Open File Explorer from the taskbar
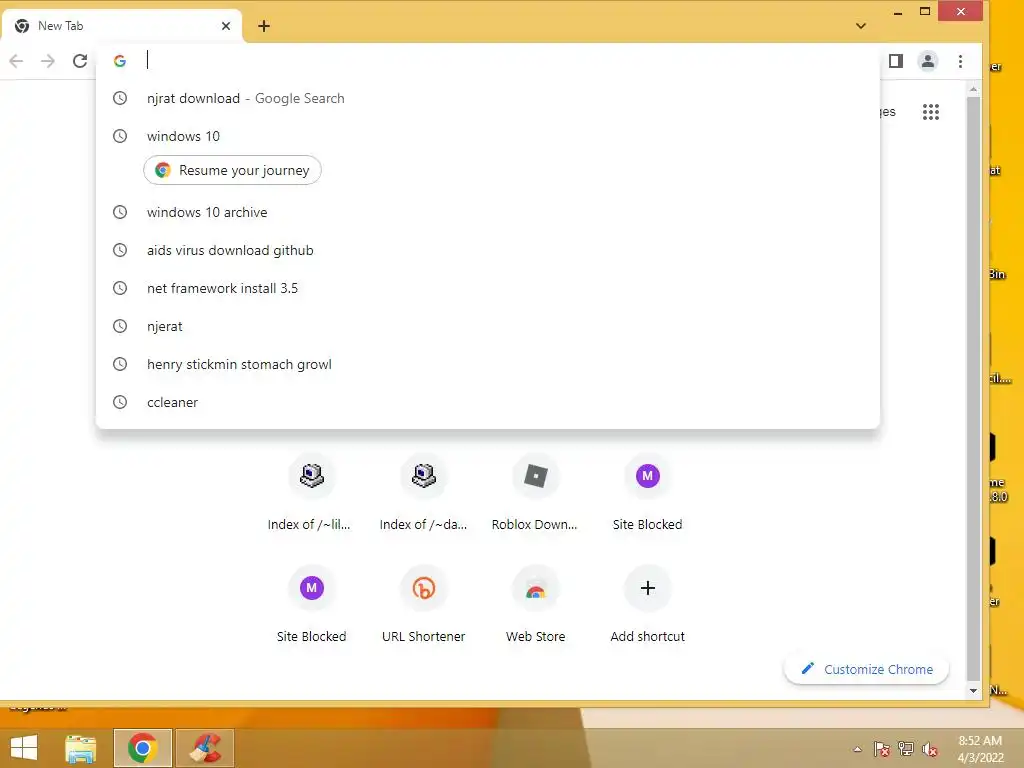This screenshot has width=1024, height=768. tap(80, 748)
